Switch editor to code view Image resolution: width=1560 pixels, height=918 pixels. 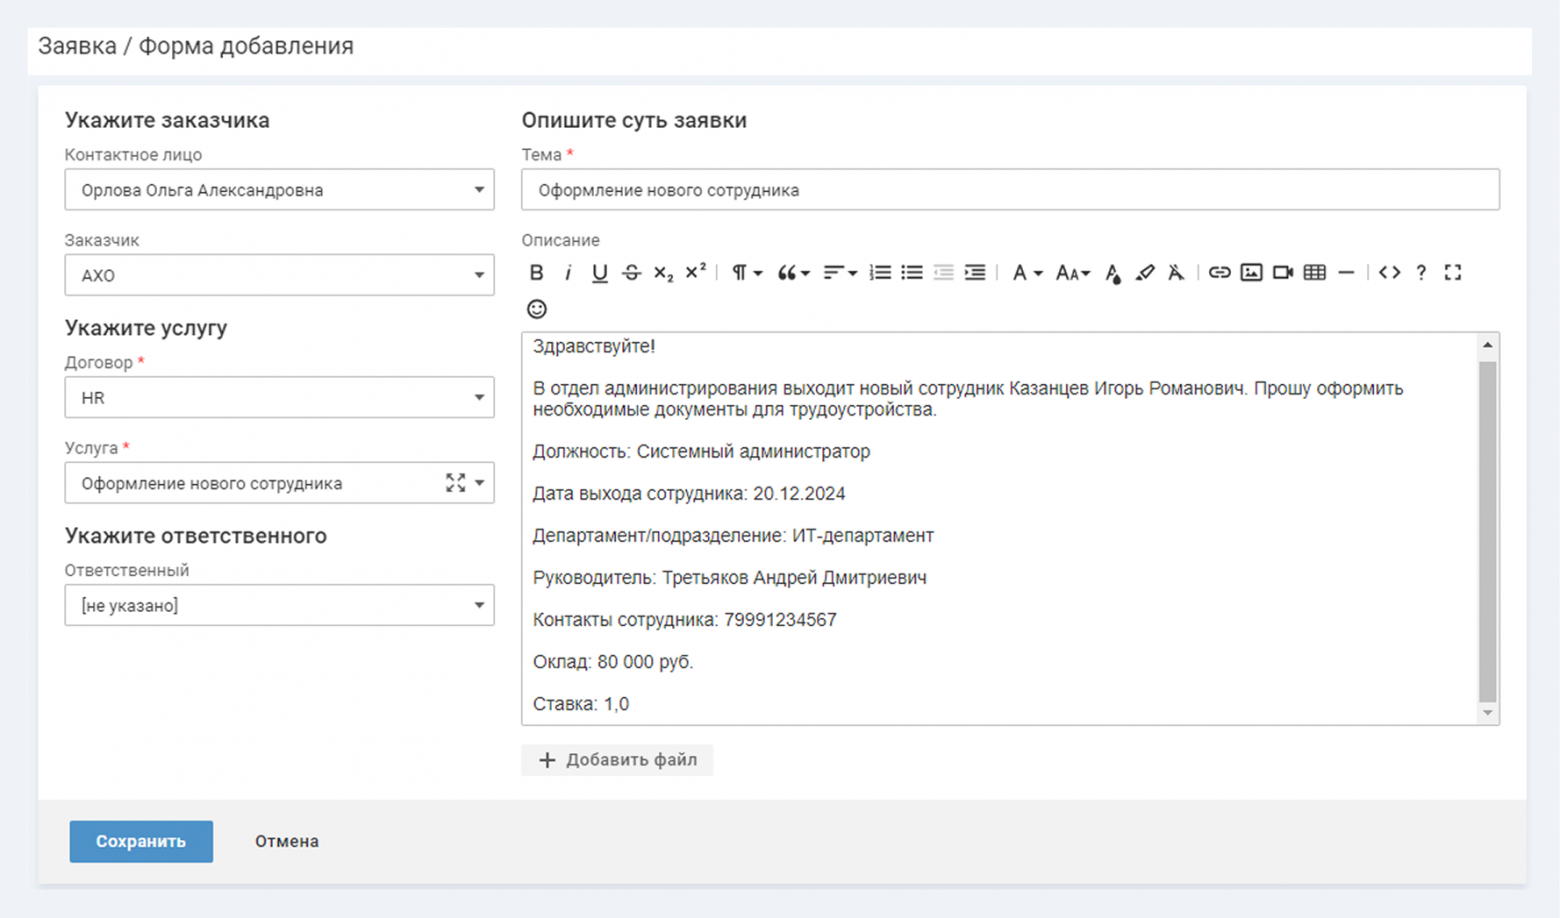click(1389, 272)
